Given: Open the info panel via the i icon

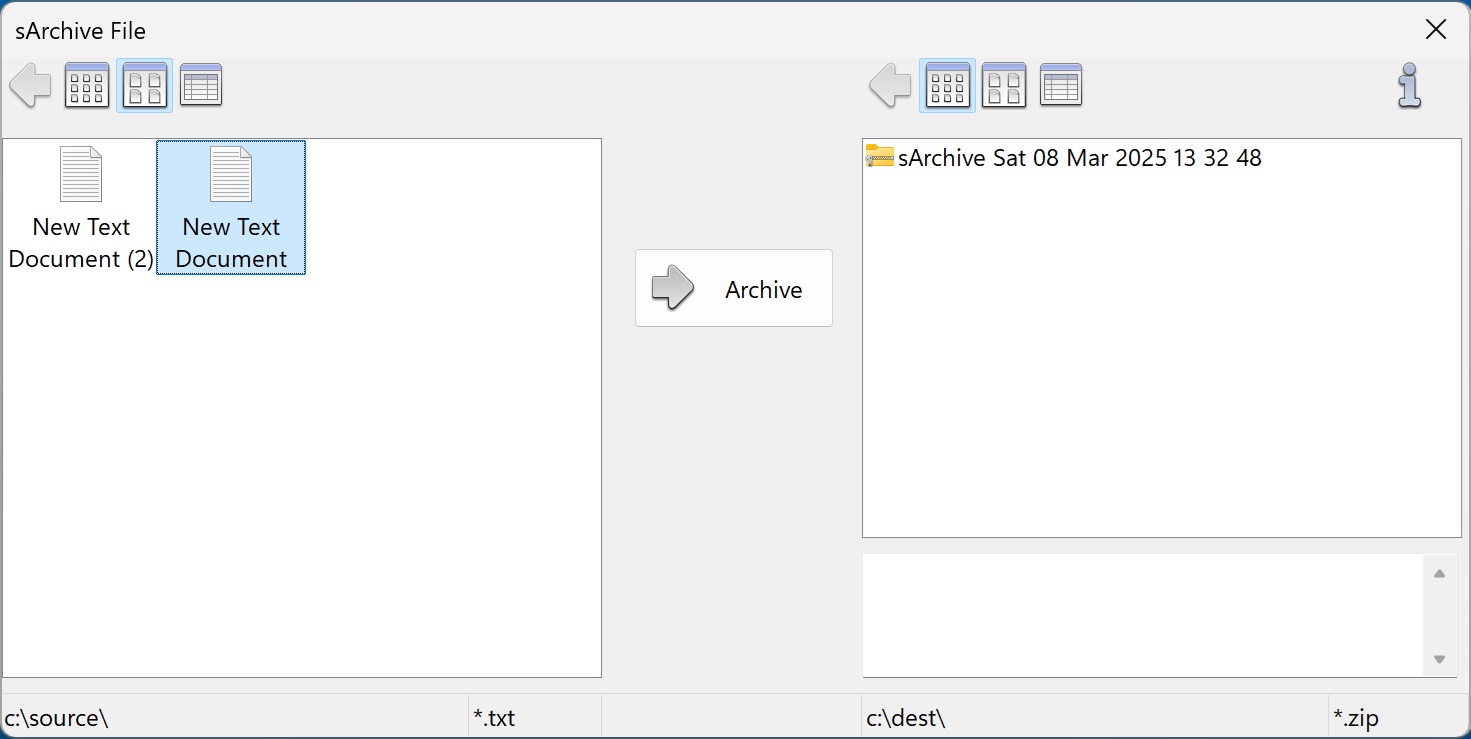Looking at the screenshot, I should [1410, 86].
